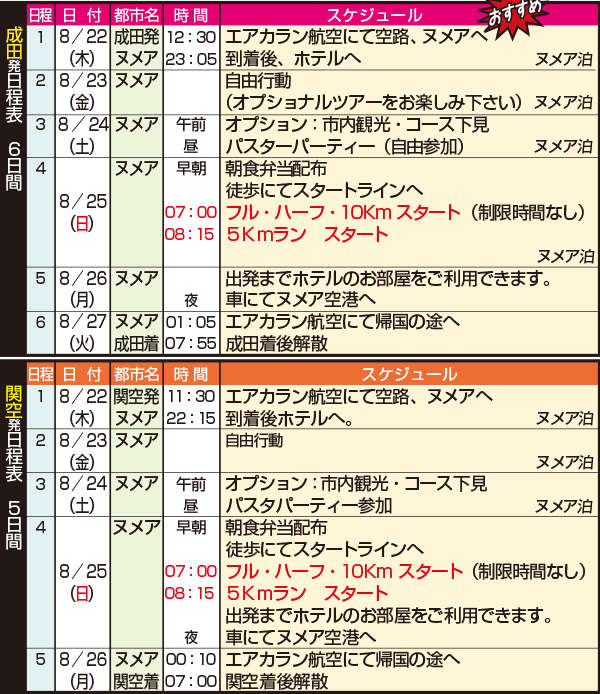Click the 00:10 departure time
Screen dimensions: 600x694
(191, 659)
